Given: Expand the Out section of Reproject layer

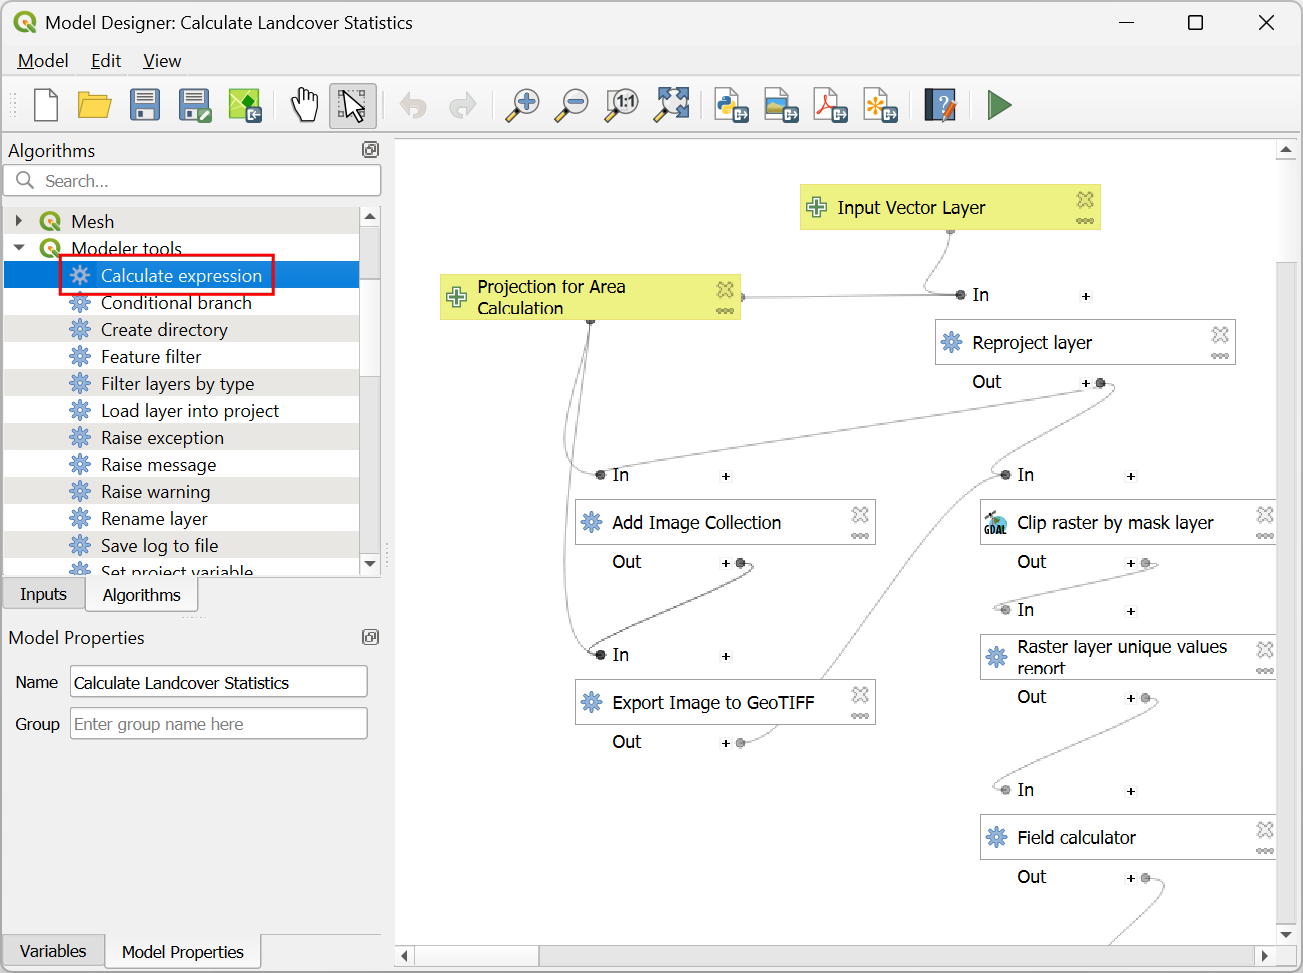Looking at the screenshot, I should coord(1086,383).
